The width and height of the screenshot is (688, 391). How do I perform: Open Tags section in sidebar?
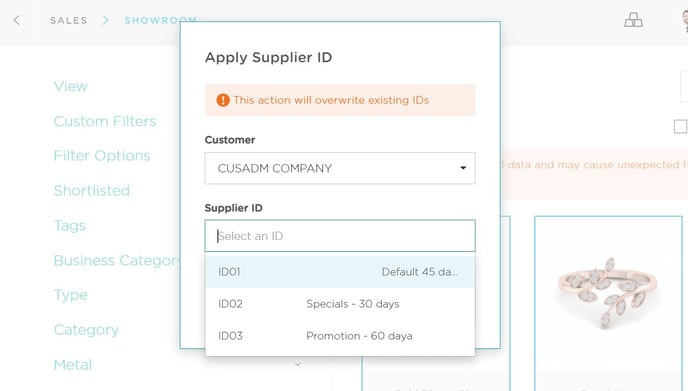tap(70, 226)
